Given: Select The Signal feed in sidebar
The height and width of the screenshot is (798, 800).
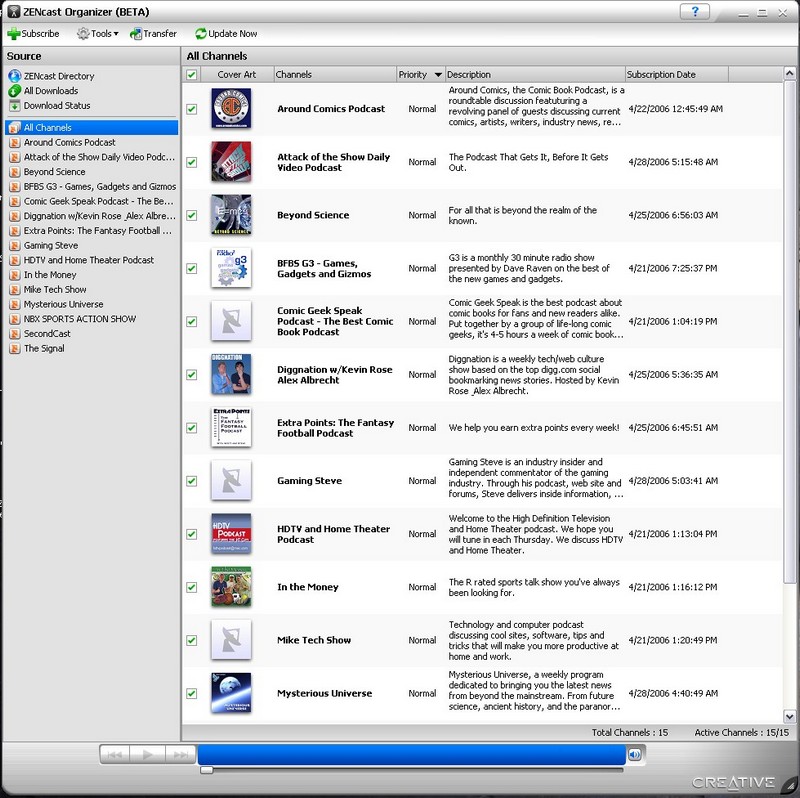Looking at the screenshot, I should (92, 348).
